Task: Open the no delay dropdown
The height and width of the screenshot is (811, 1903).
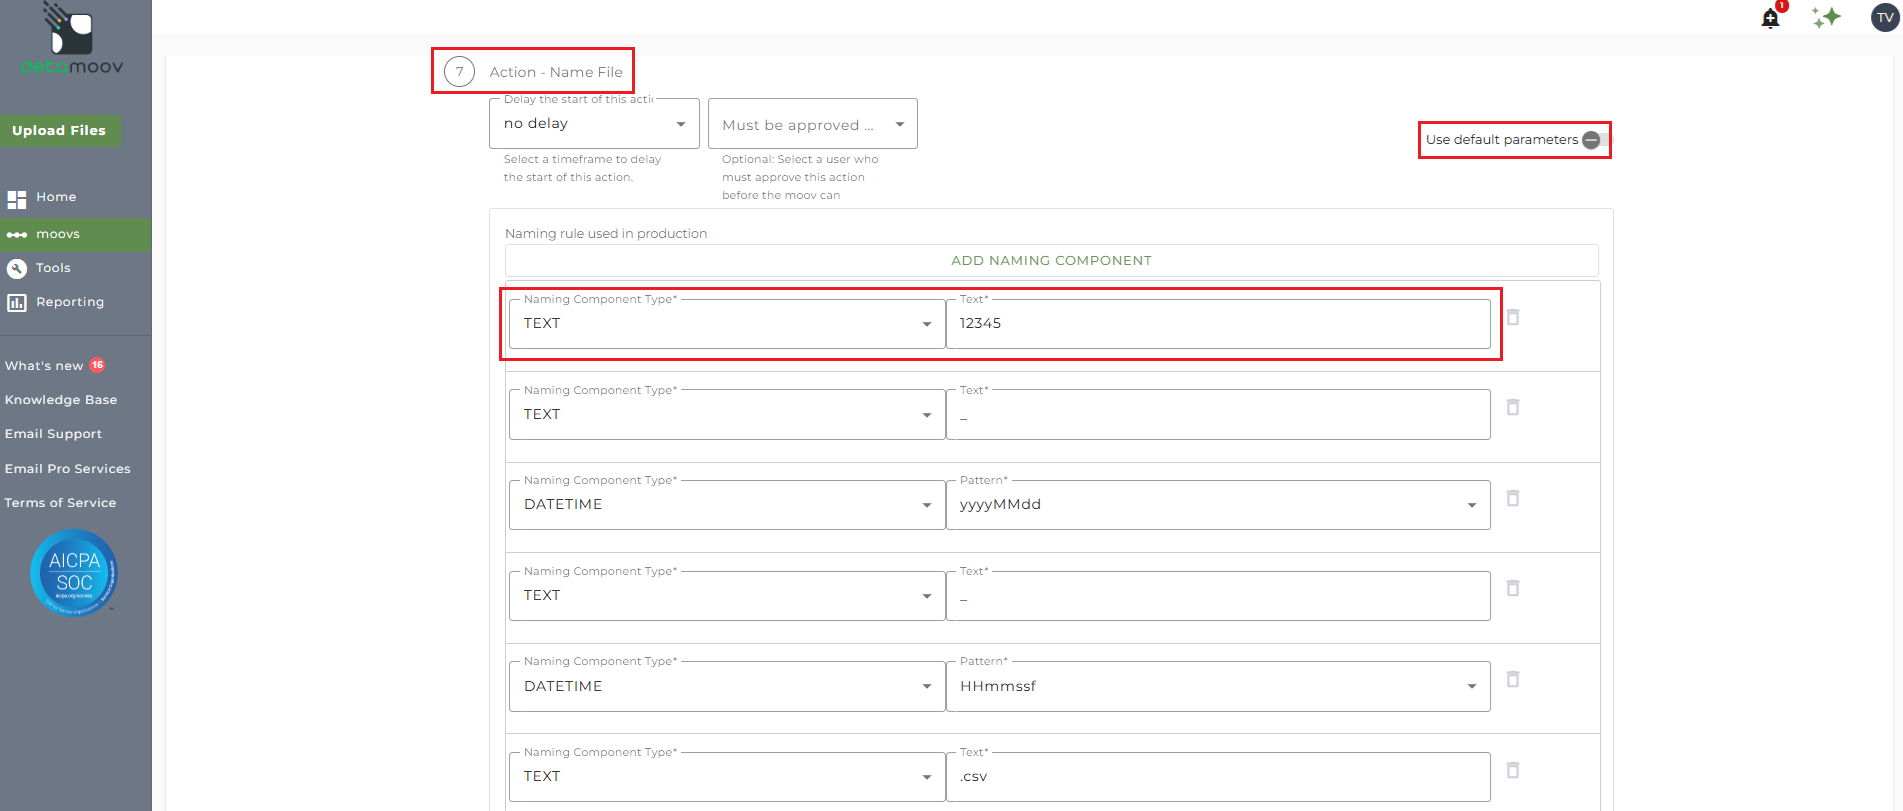Action: (x=594, y=124)
